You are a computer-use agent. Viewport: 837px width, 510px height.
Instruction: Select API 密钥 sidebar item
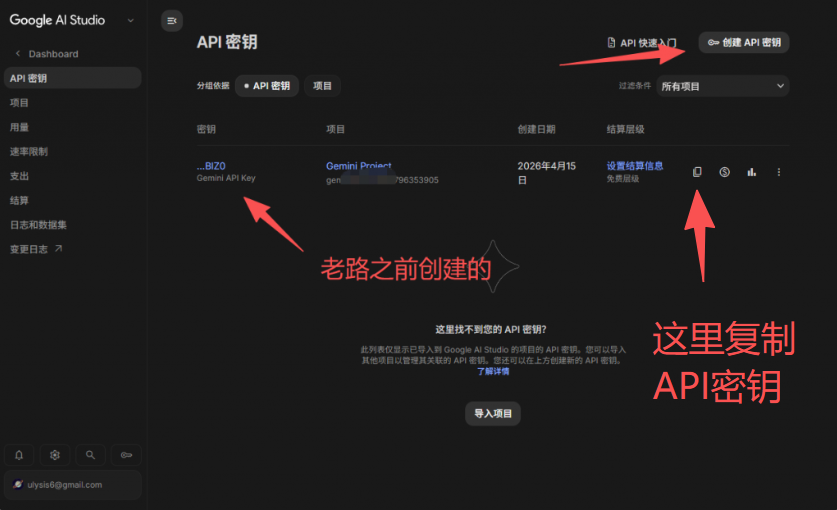pos(73,78)
